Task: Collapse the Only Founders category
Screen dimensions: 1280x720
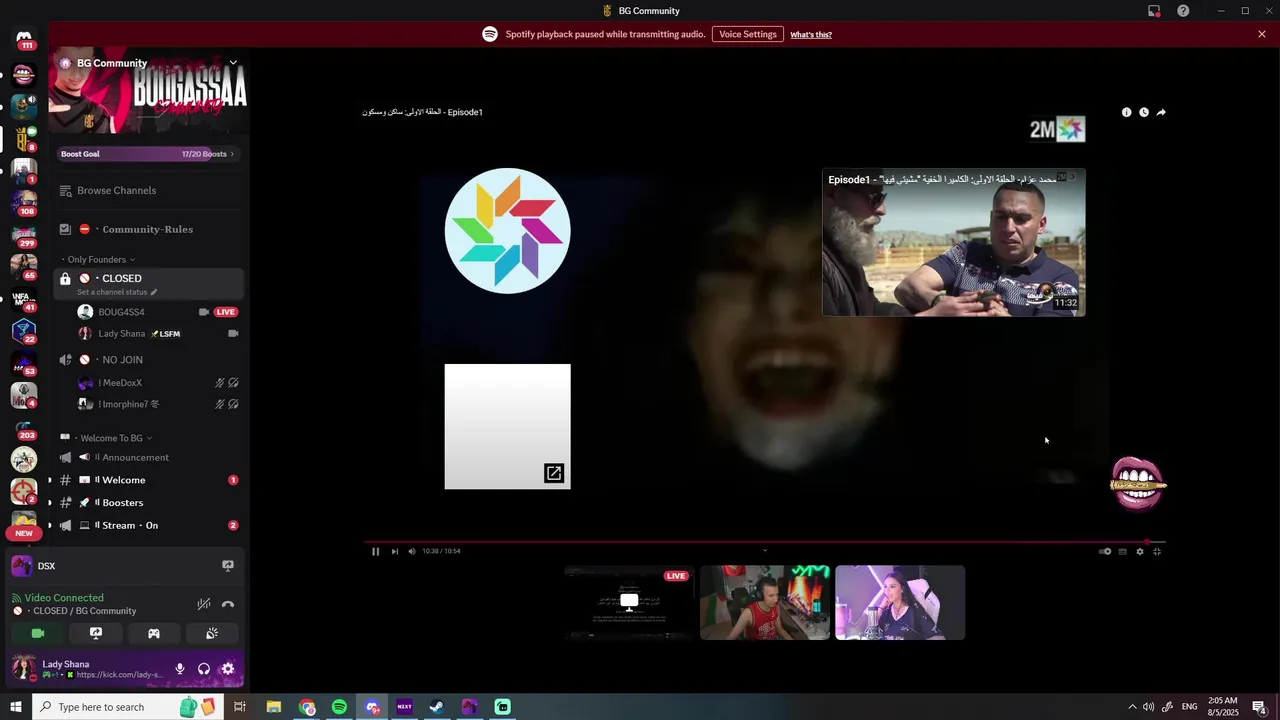Action: click(98, 259)
